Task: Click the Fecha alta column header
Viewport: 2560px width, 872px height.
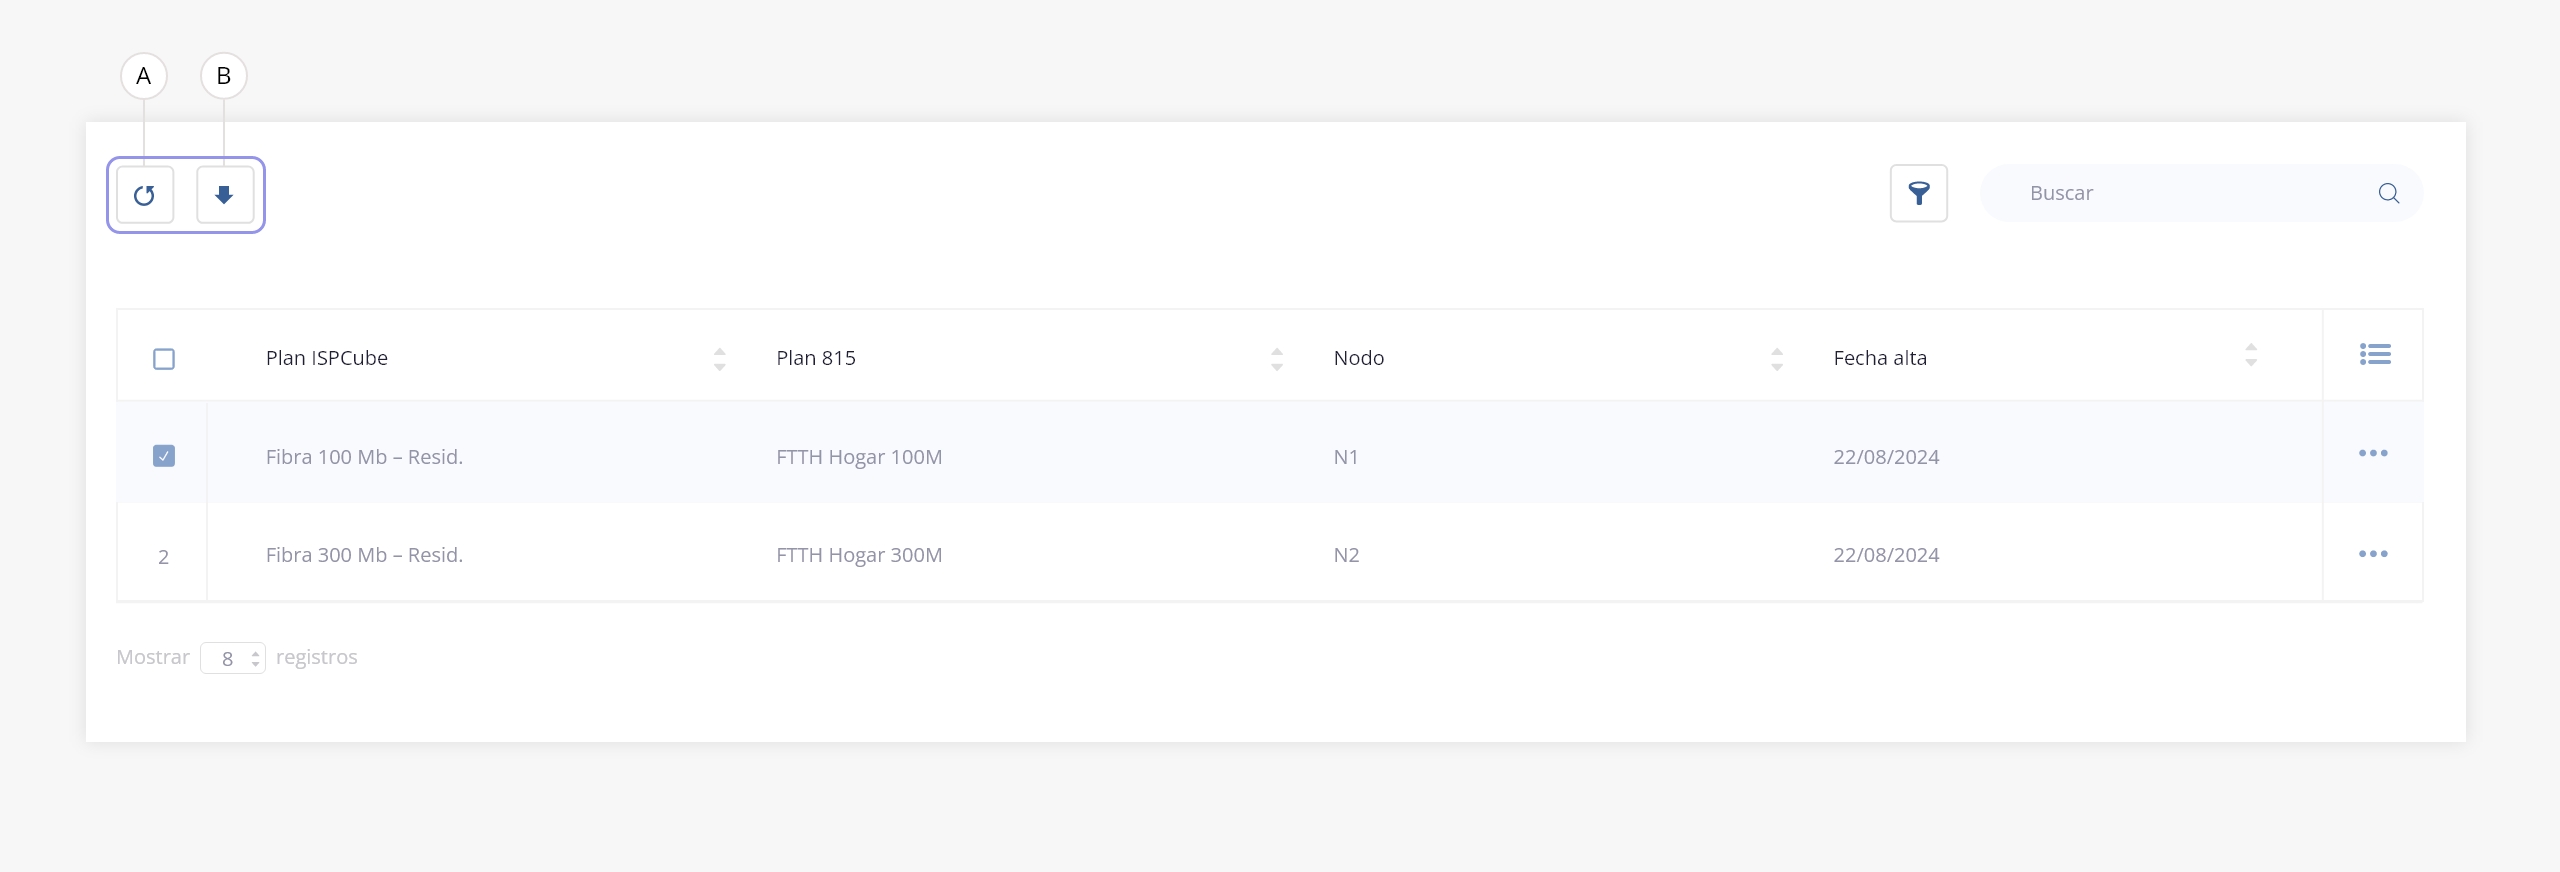Action: (1879, 358)
